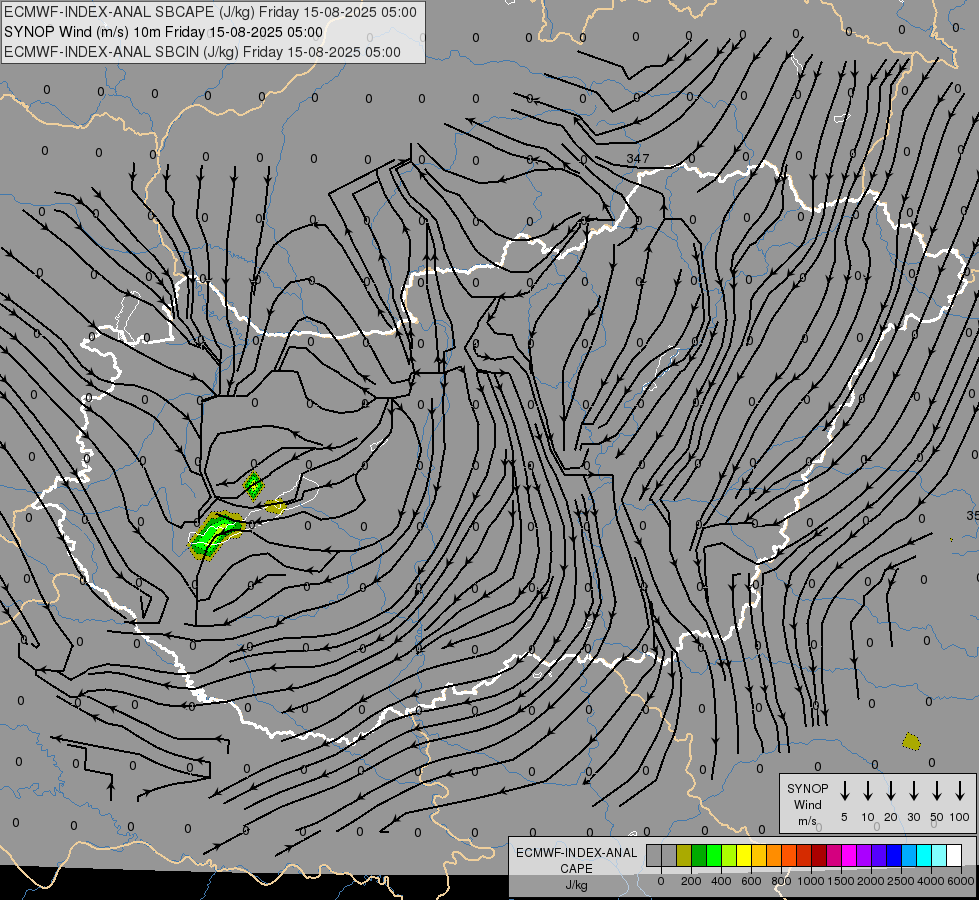Click the SYNOP Wind 10m header line
This screenshot has width=979, height=900.
[164, 32]
